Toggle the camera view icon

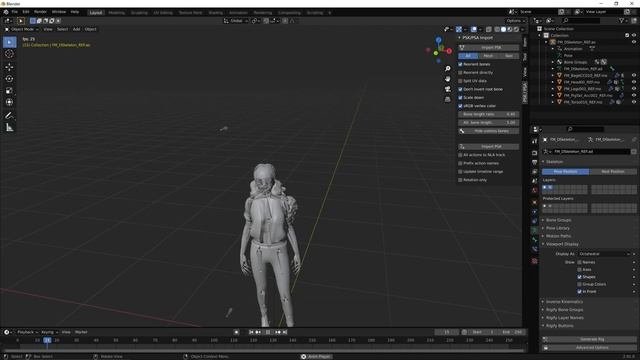pyautogui.click(x=448, y=89)
